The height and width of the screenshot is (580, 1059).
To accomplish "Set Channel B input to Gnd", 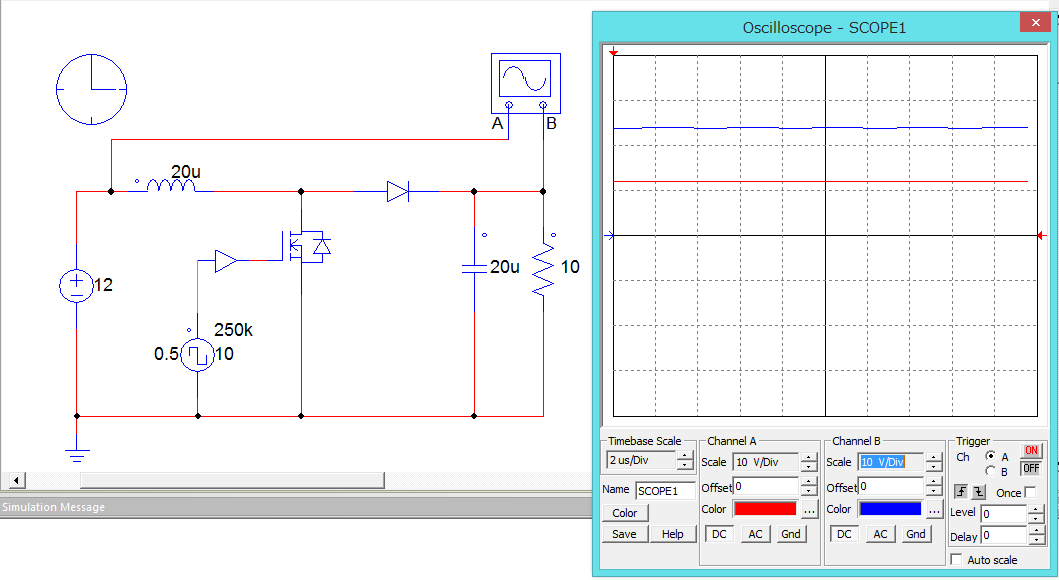I will click(x=916, y=534).
